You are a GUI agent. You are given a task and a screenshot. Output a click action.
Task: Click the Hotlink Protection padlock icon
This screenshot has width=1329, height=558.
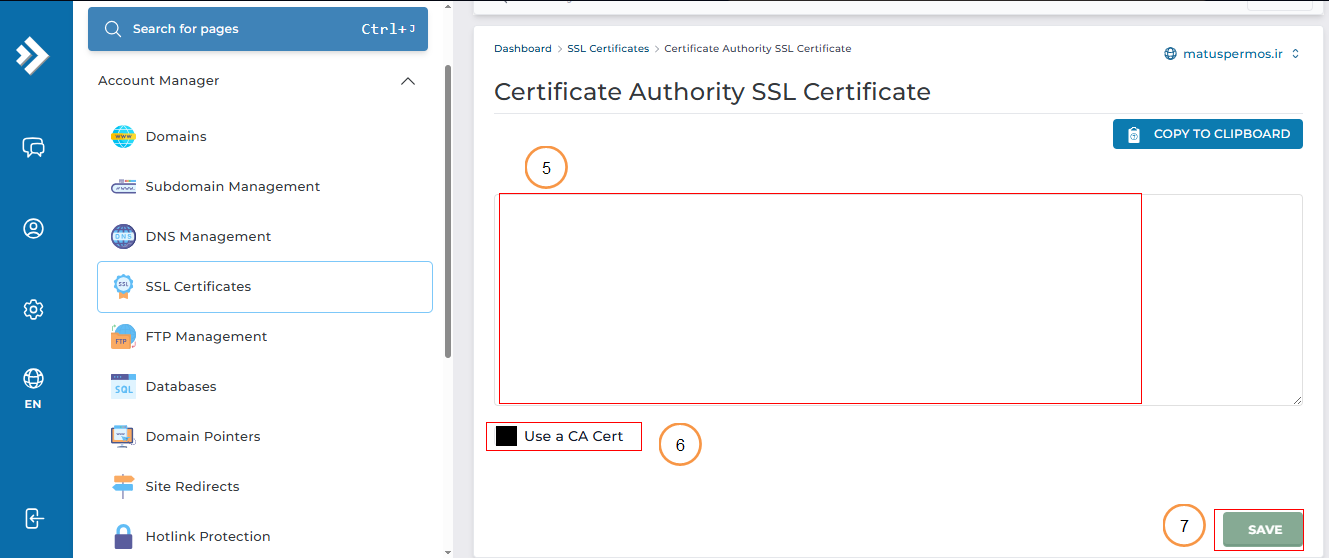[123, 537]
